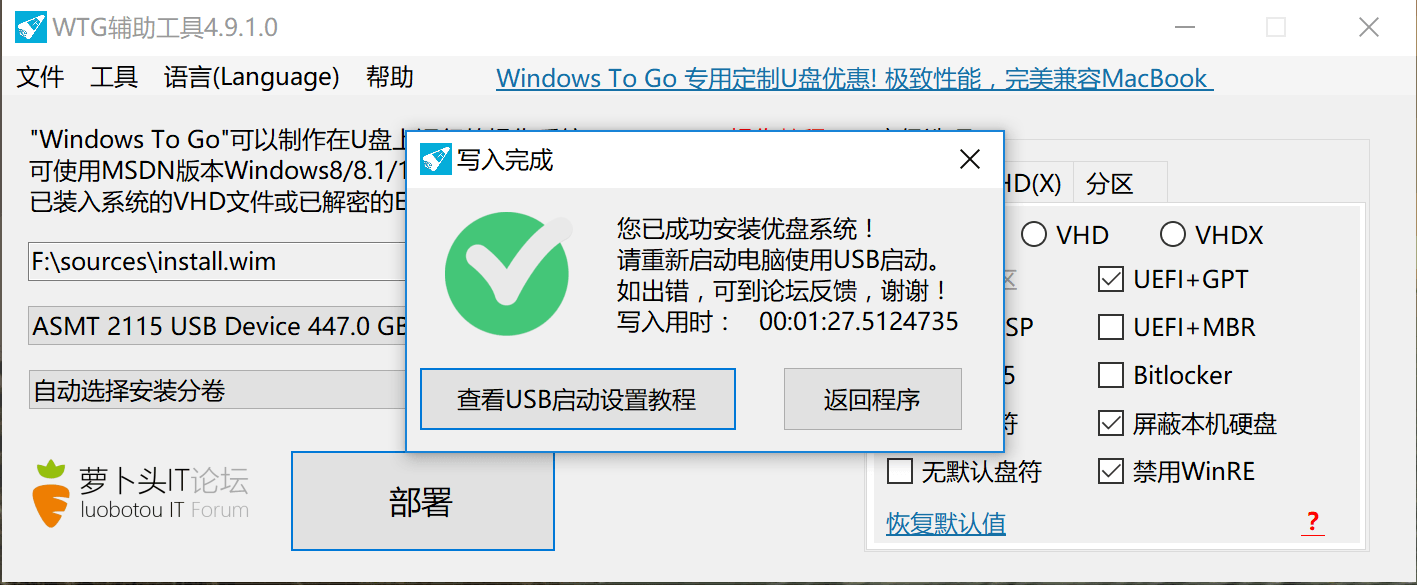Screen dimensions: 1417x585
Task: Close the 写入完成 dialog
Action: point(969,159)
